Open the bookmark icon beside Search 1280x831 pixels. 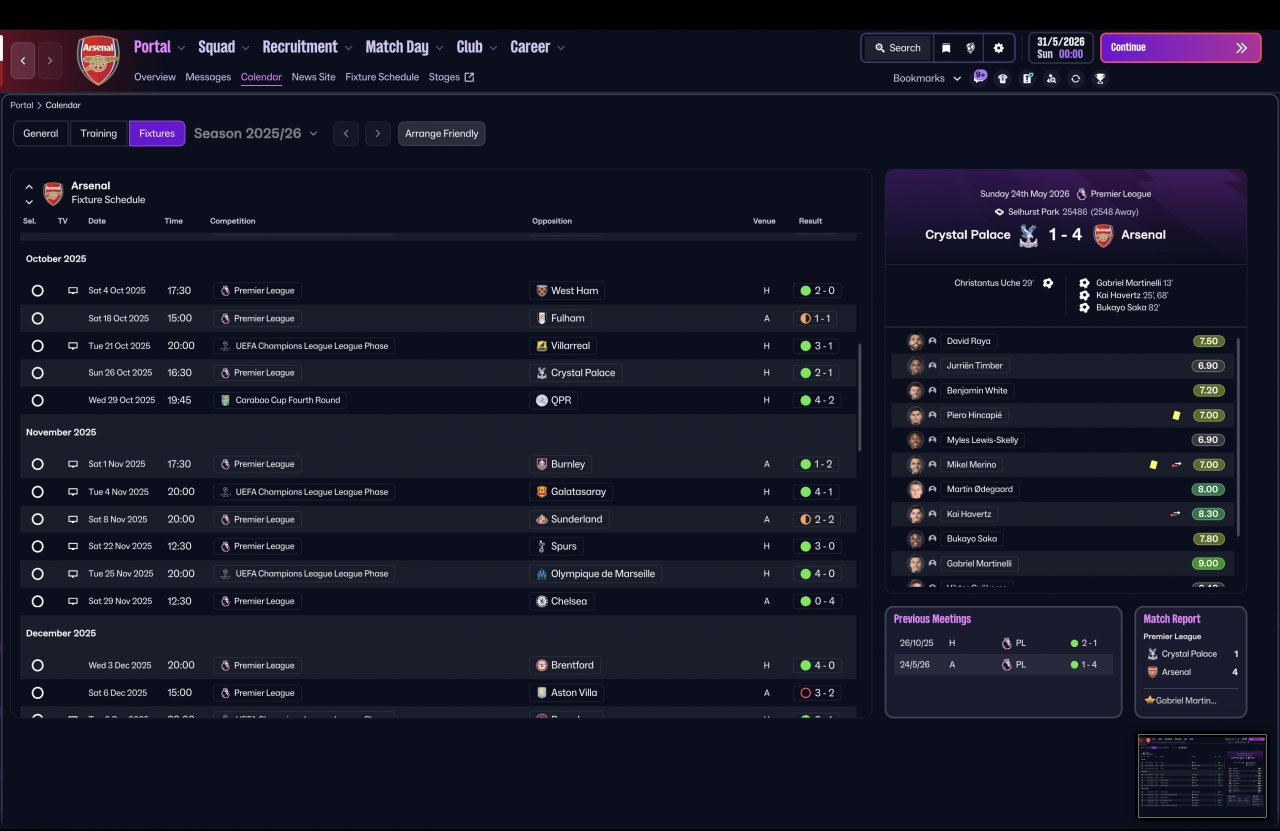(946, 48)
